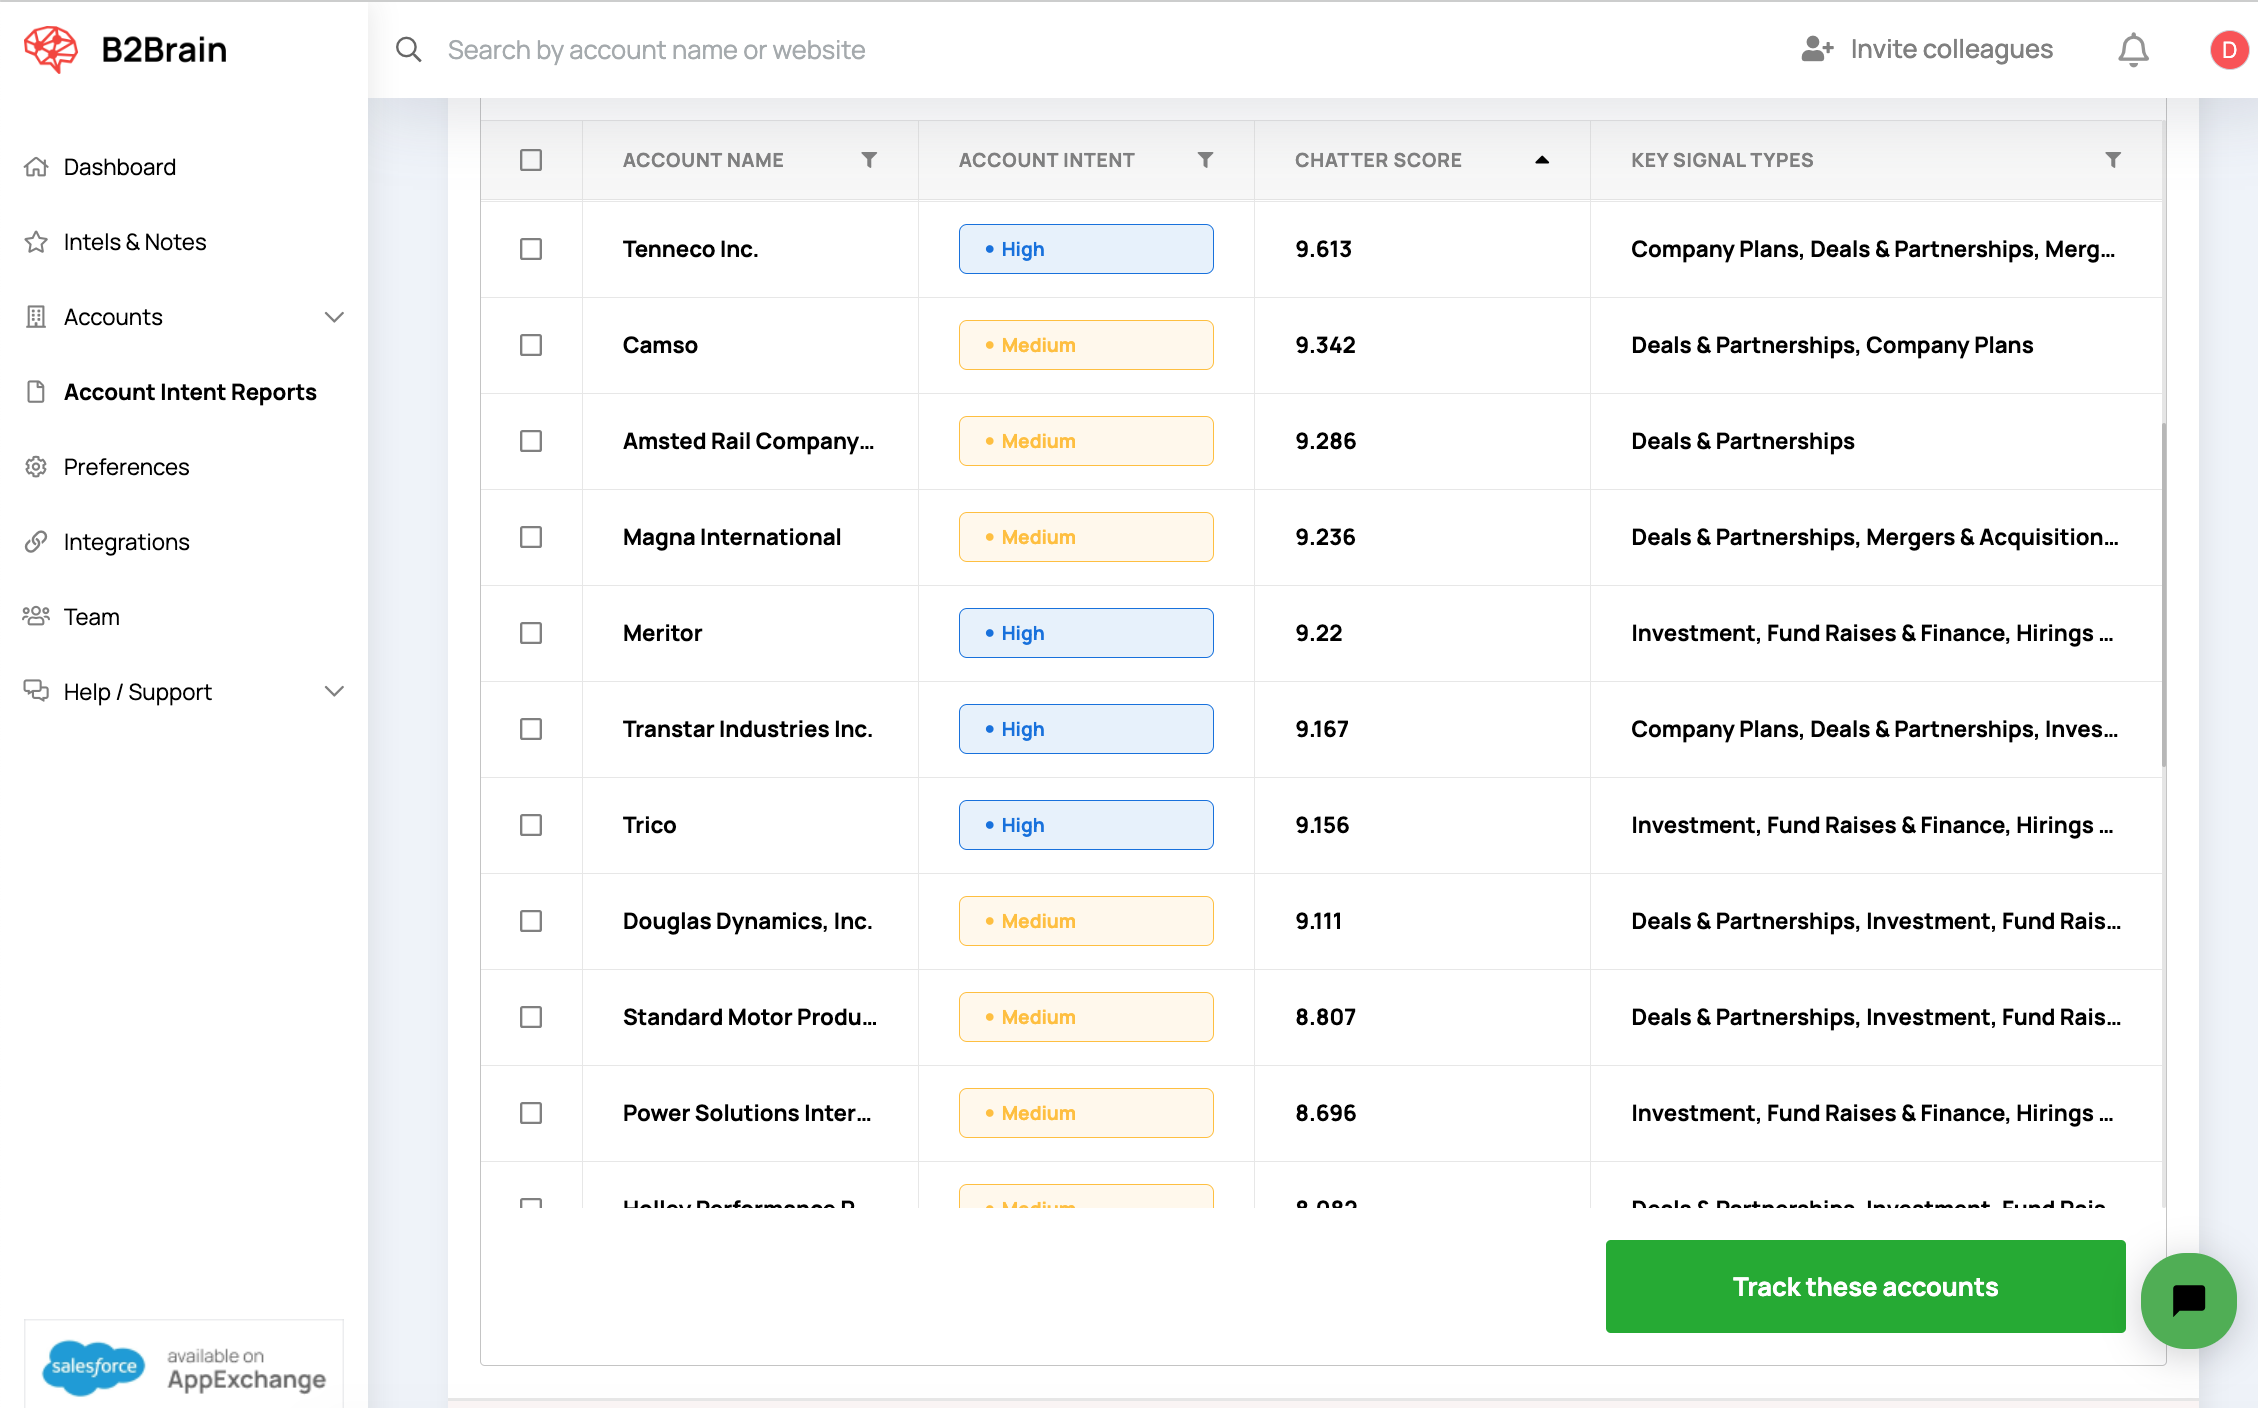
Task: Open the filter icon on Key Signal Types column
Action: click(x=2113, y=159)
